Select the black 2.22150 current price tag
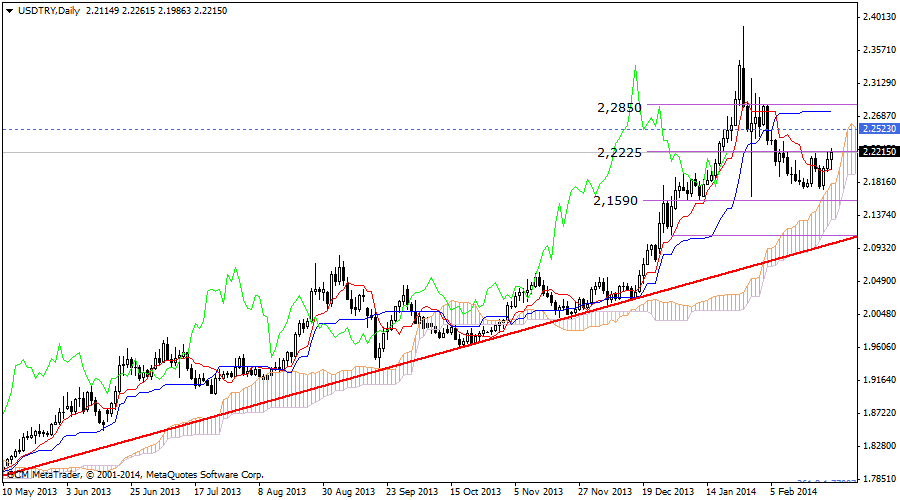The width and height of the screenshot is (900, 500). coord(879,152)
